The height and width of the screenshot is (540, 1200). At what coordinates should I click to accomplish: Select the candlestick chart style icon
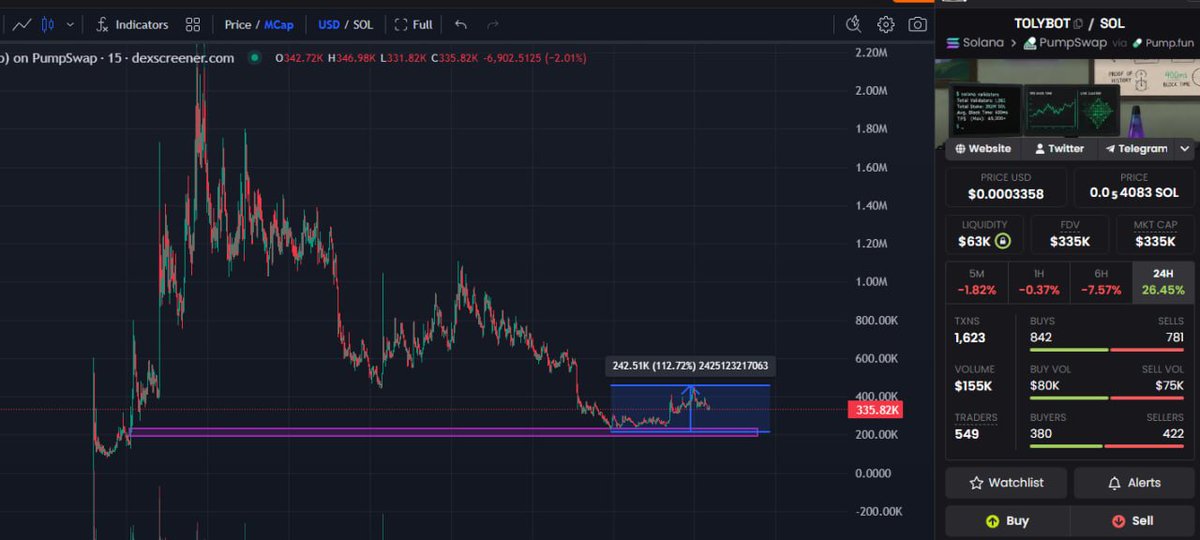[48, 24]
